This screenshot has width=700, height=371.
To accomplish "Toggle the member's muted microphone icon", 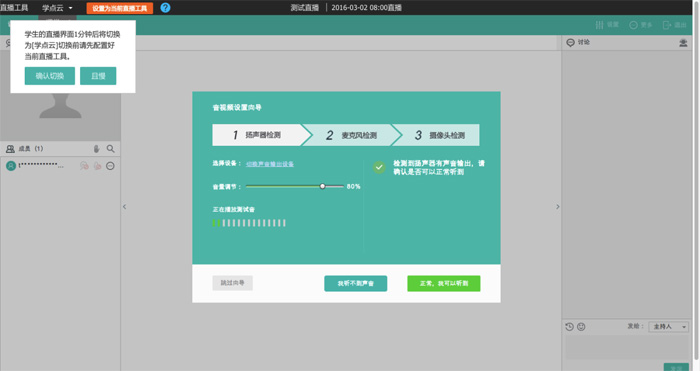I will pyautogui.click(x=97, y=166).
